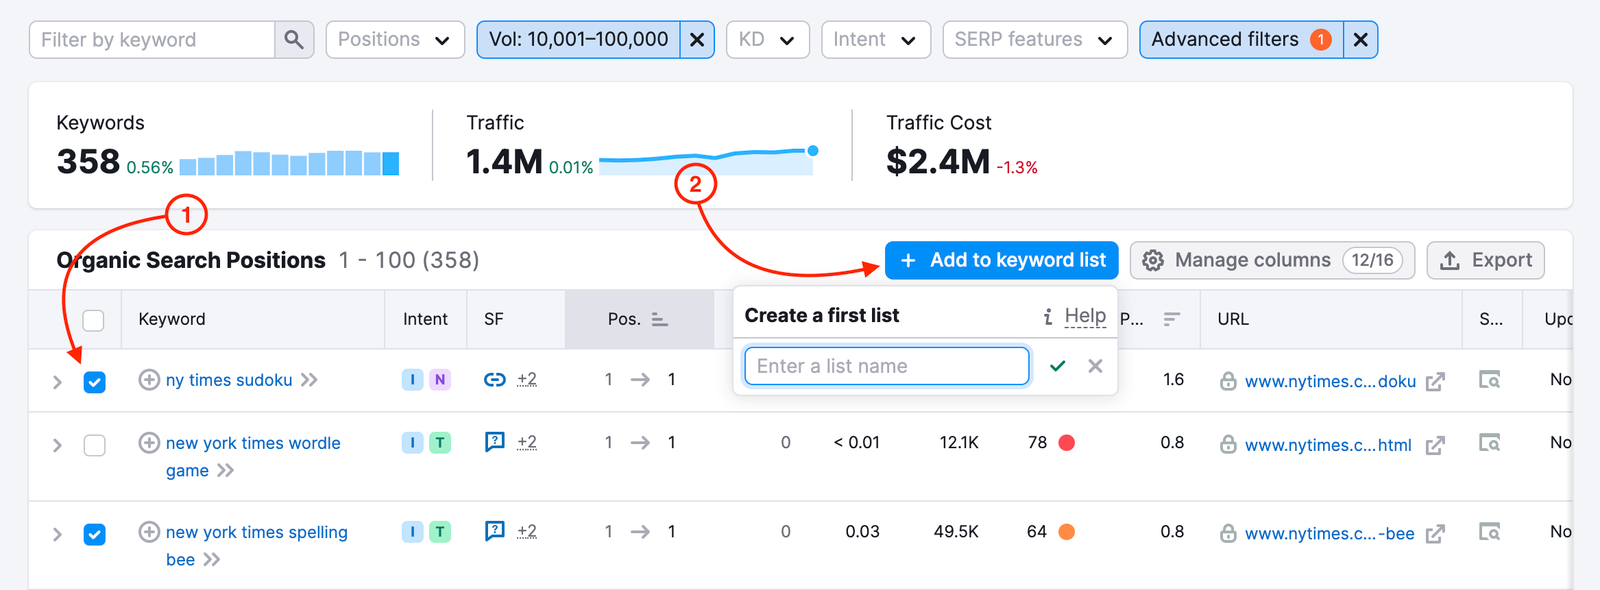1600x590 pixels.
Task: Focus the Enter a list name field
Action: pos(887,366)
